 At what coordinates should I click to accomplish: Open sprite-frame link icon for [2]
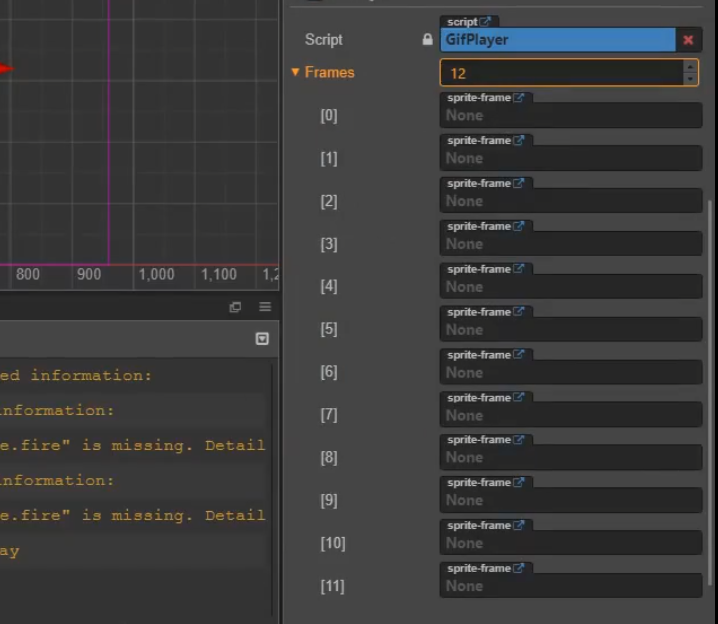[x=518, y=183]
